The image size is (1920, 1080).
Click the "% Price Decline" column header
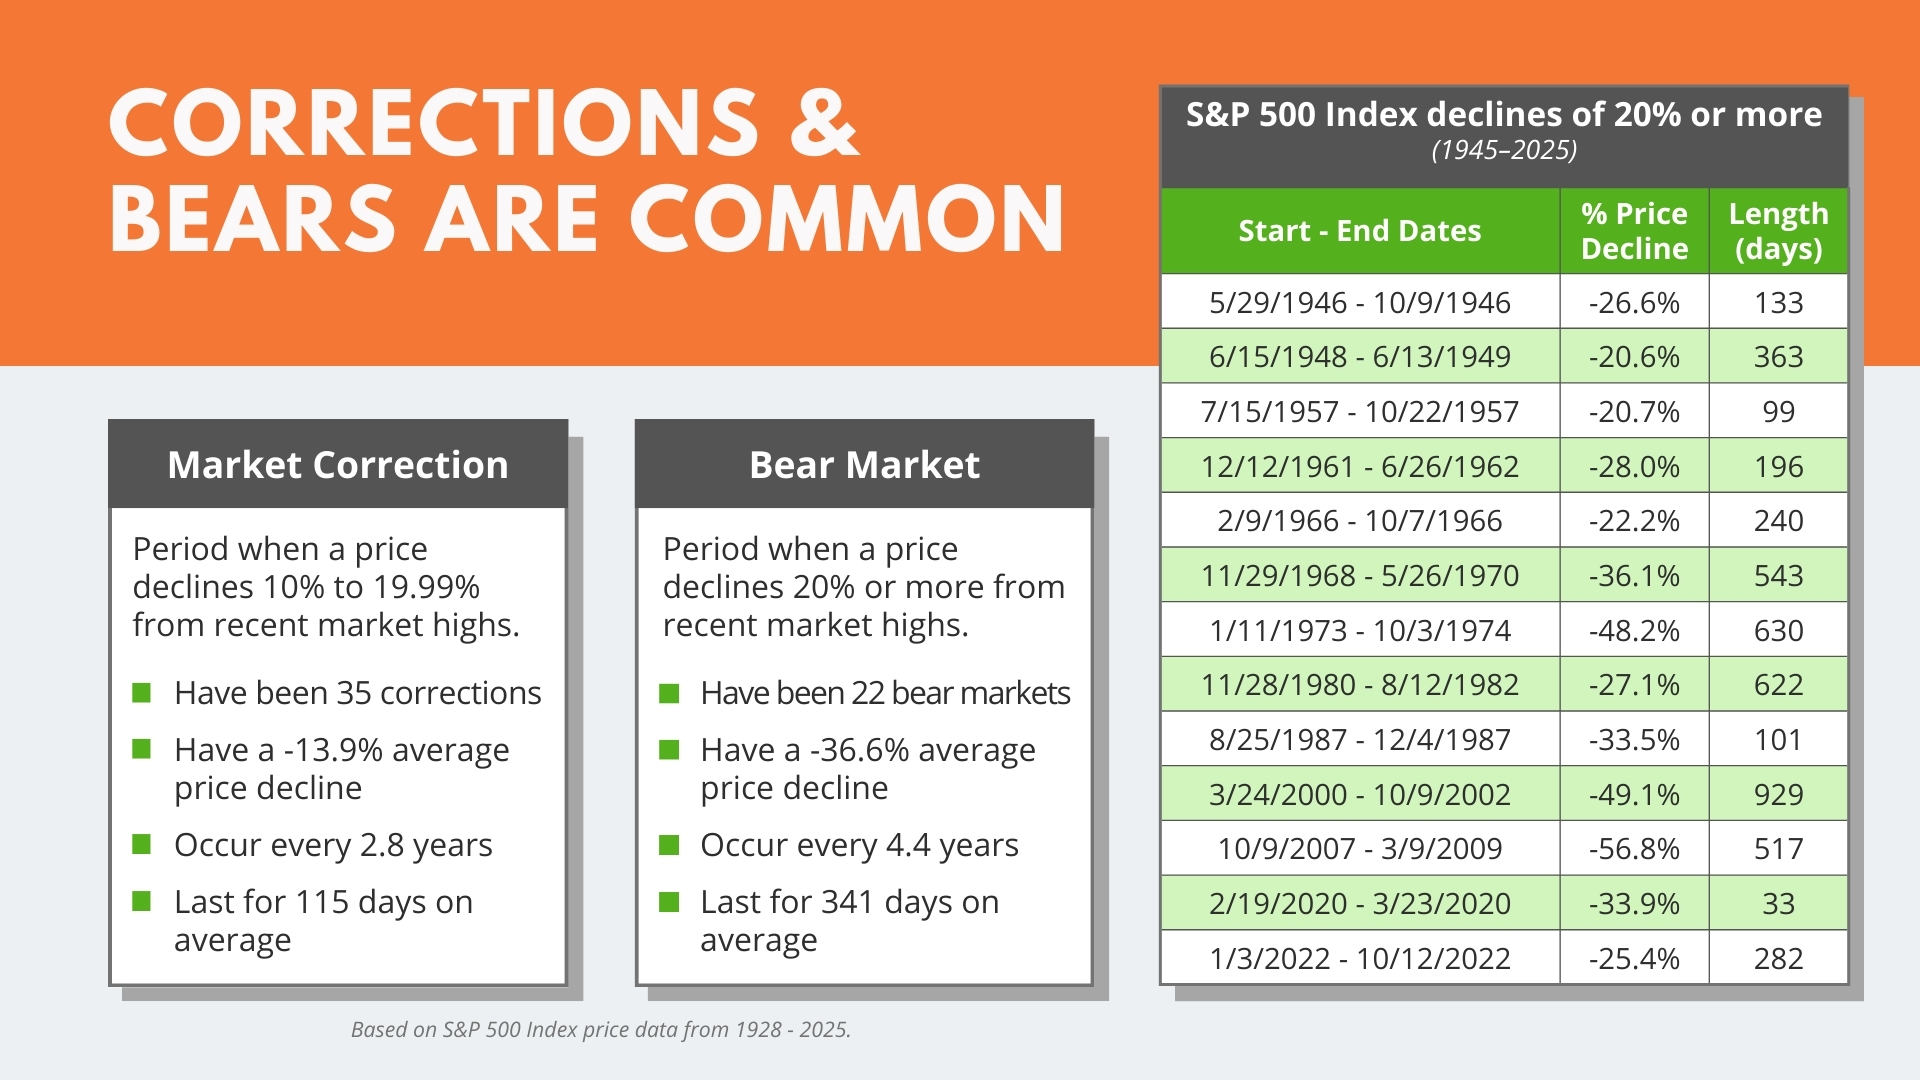point(1634,231)
